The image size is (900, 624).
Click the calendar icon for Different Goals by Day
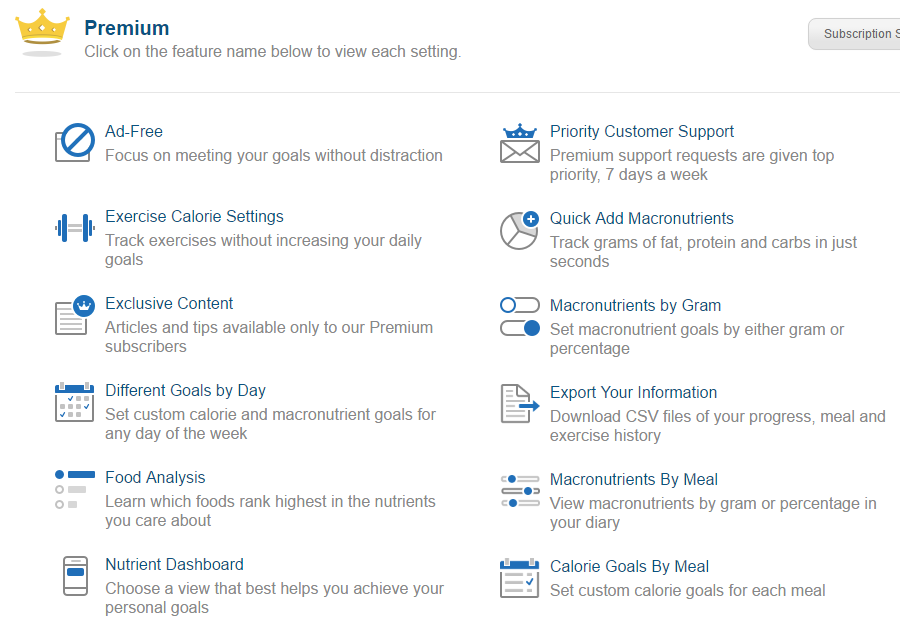click(x=75, y=402)
